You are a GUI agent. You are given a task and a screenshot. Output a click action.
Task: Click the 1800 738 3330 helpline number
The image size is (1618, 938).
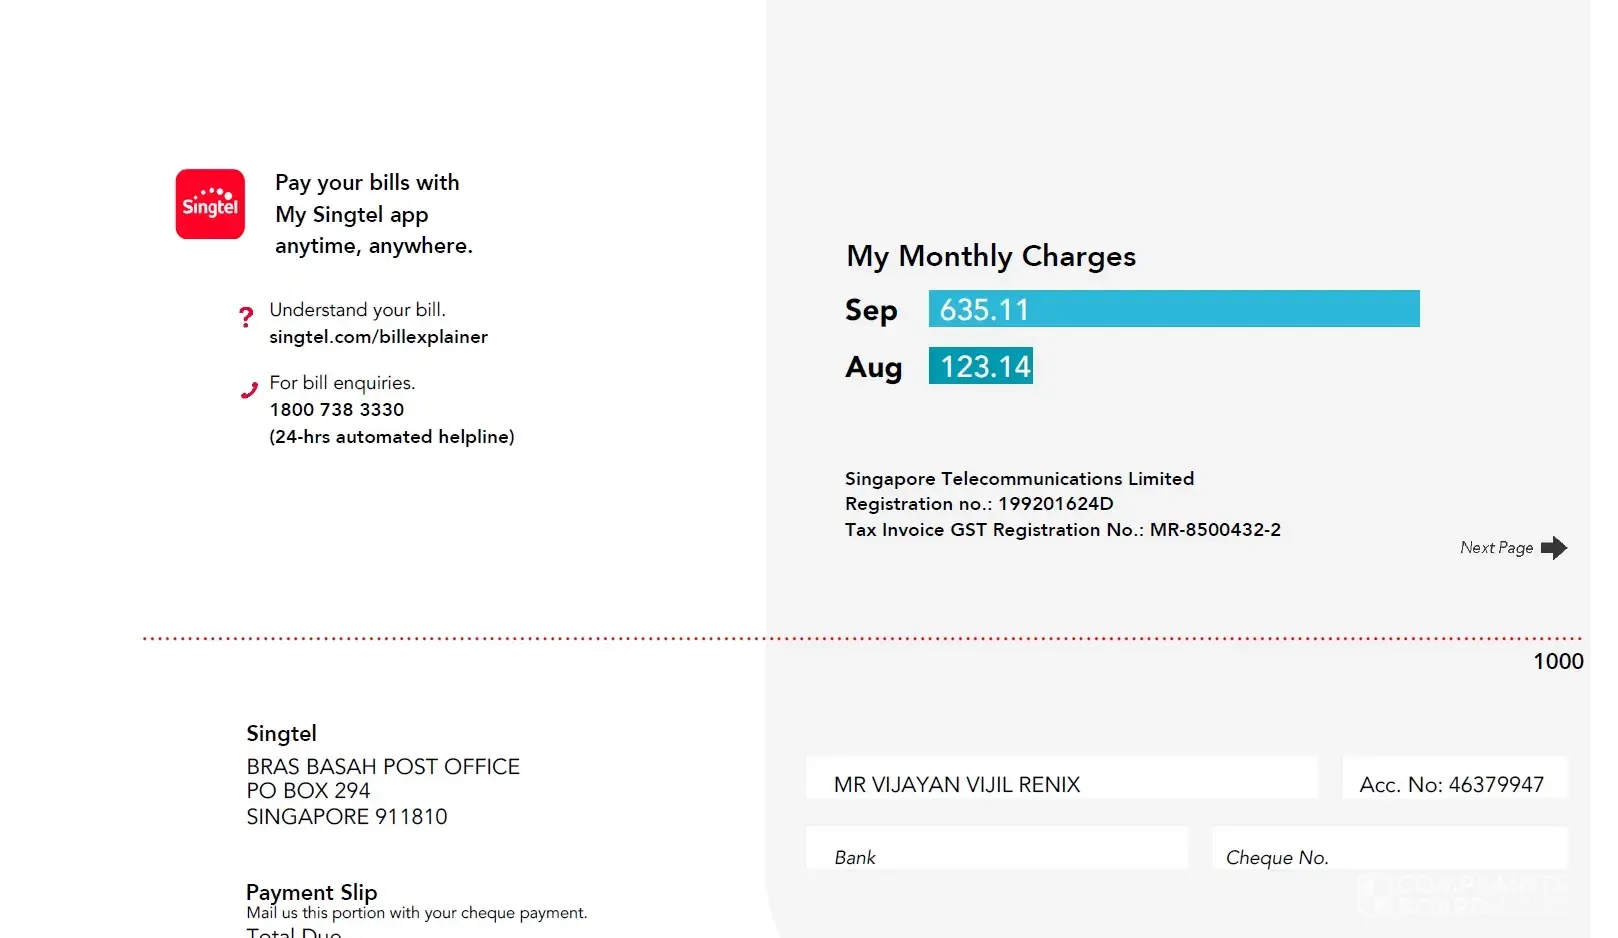337,410
